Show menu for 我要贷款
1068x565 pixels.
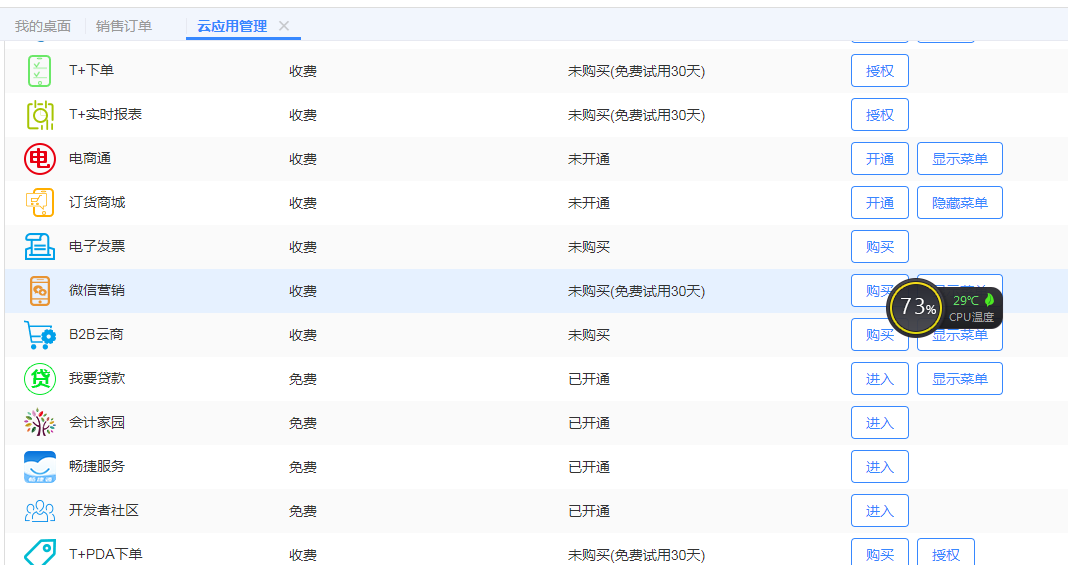pyautogui.click(x=960, y=378)
